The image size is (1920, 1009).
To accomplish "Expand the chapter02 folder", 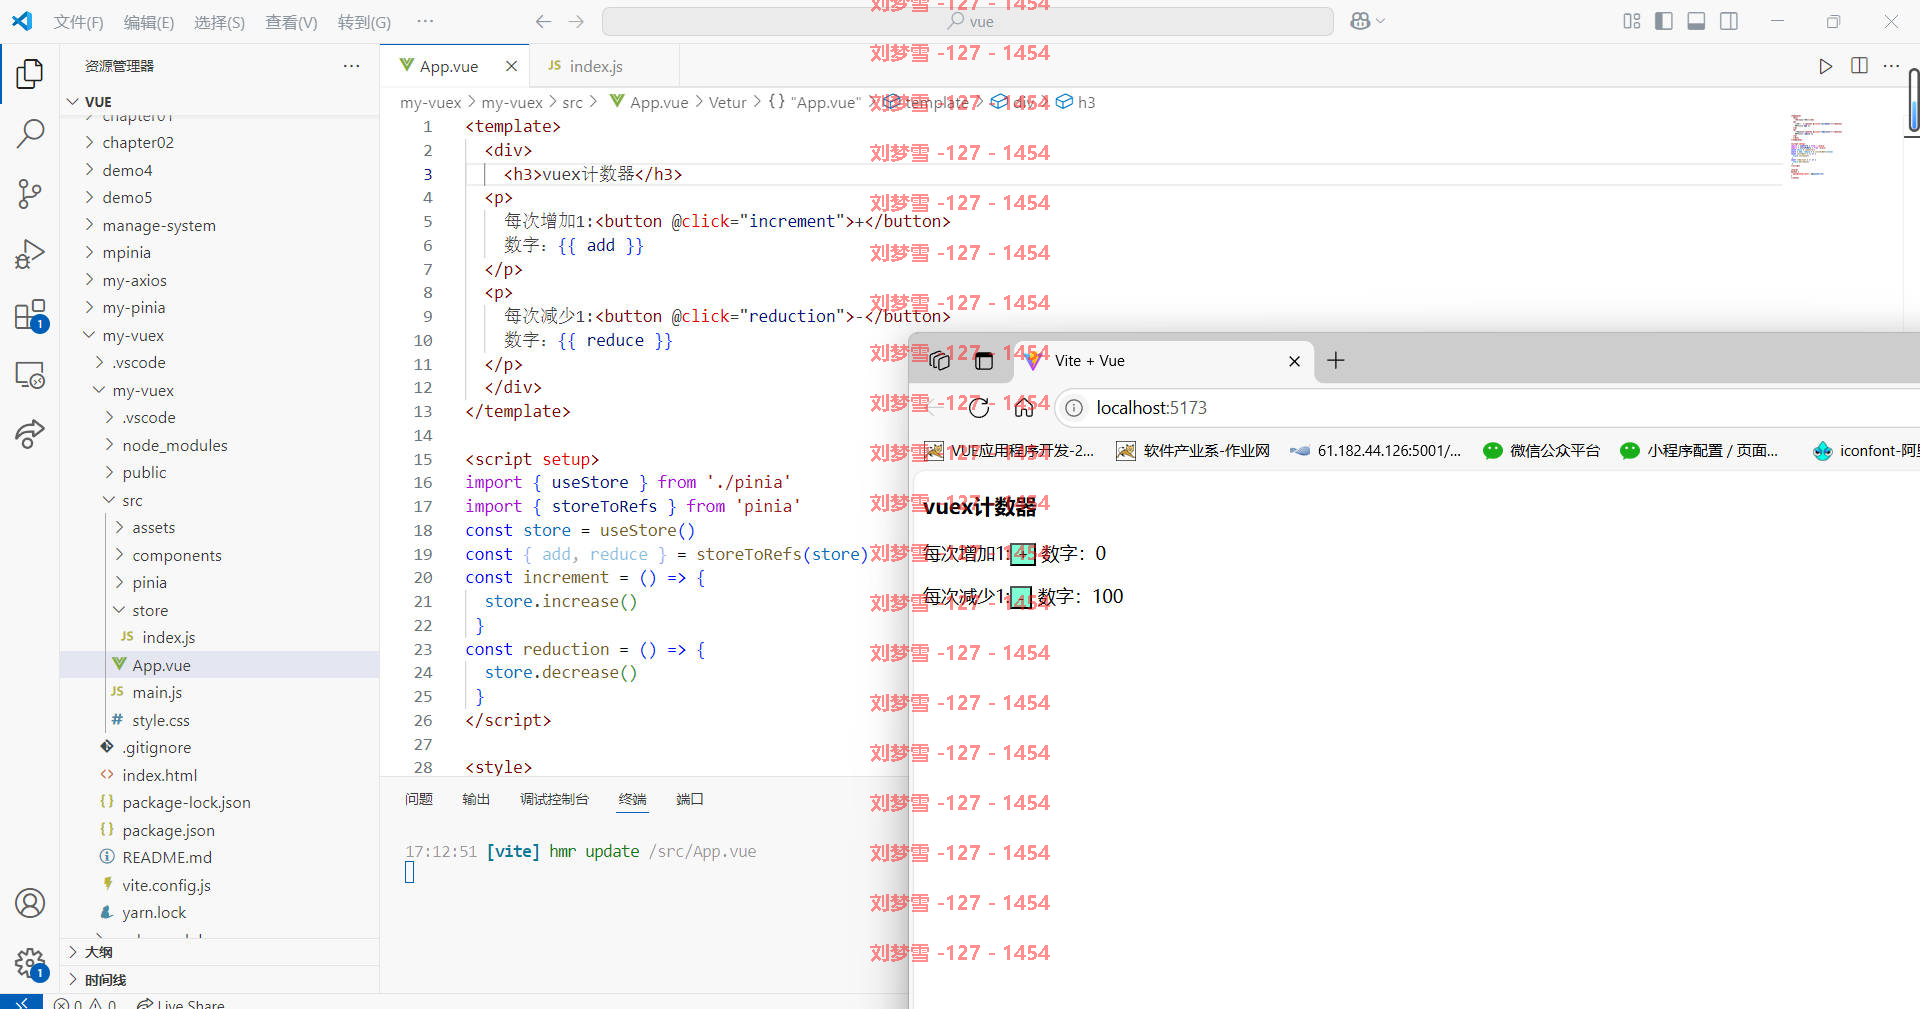I will point(137,142).
